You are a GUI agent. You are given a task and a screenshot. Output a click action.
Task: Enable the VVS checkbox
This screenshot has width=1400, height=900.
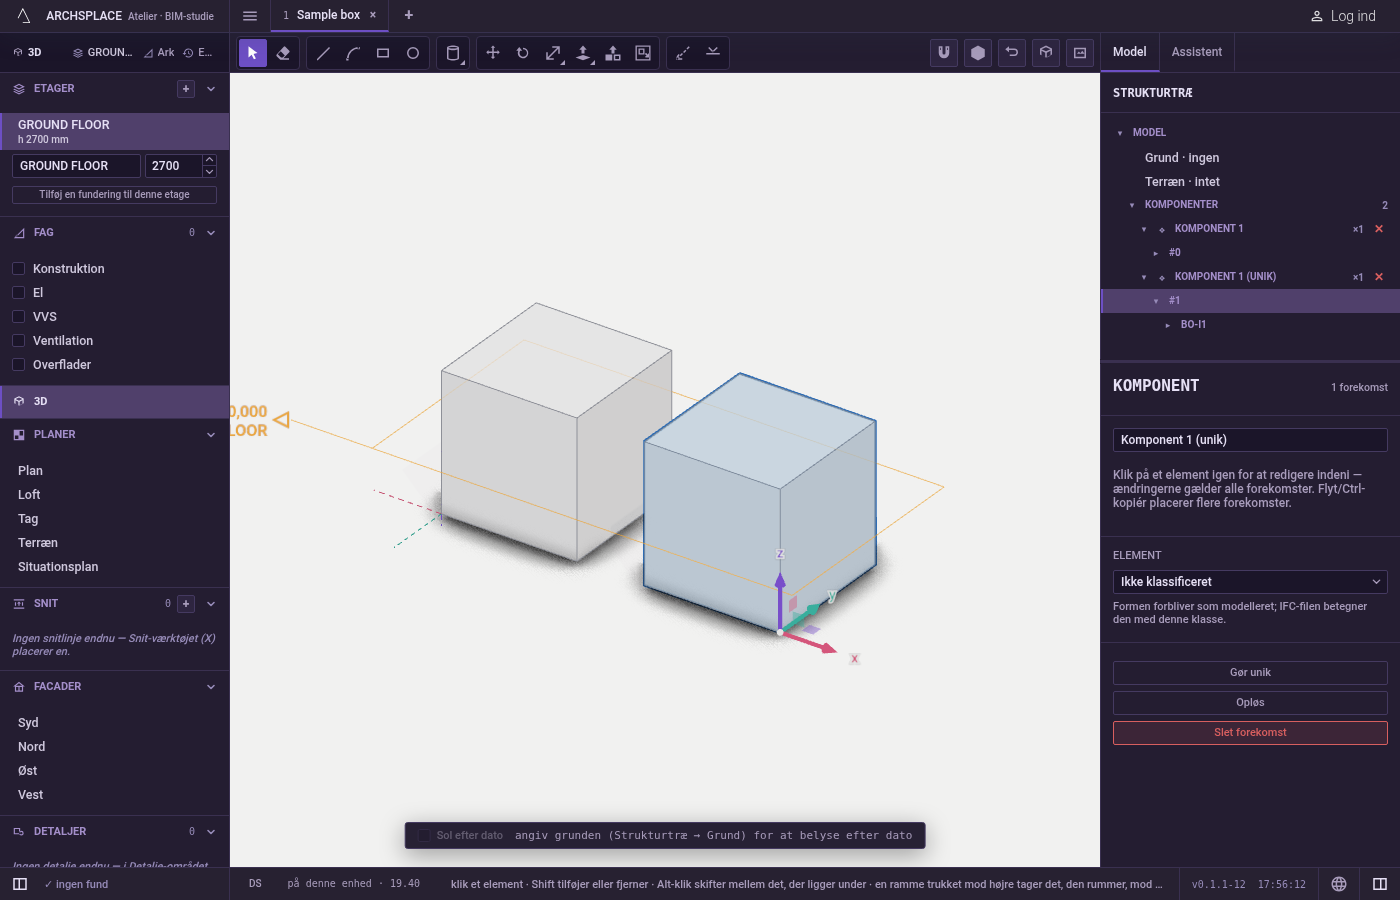[18, 317]
